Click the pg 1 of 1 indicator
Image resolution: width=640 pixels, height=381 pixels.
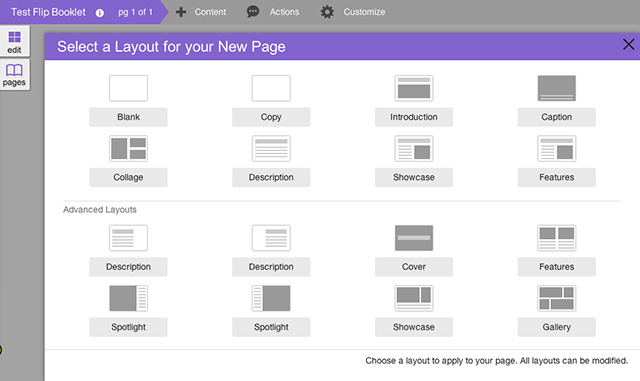pyautogui.click(x=136, y=12)
